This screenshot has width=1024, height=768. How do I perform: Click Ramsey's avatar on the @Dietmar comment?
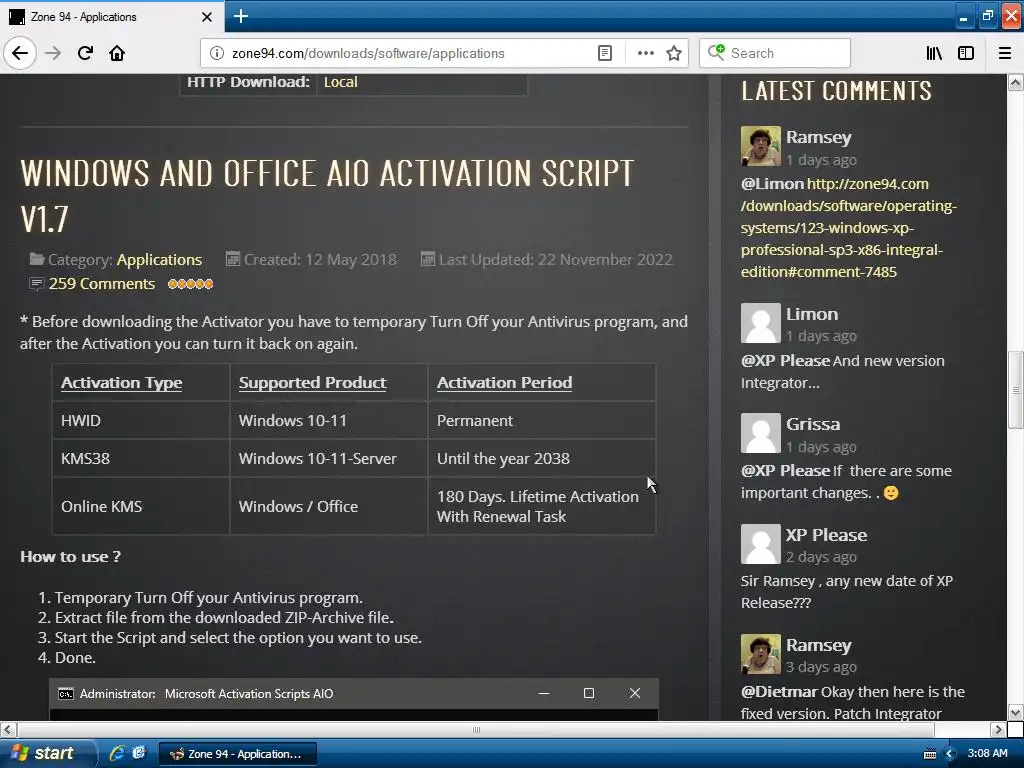click(760, 654)
